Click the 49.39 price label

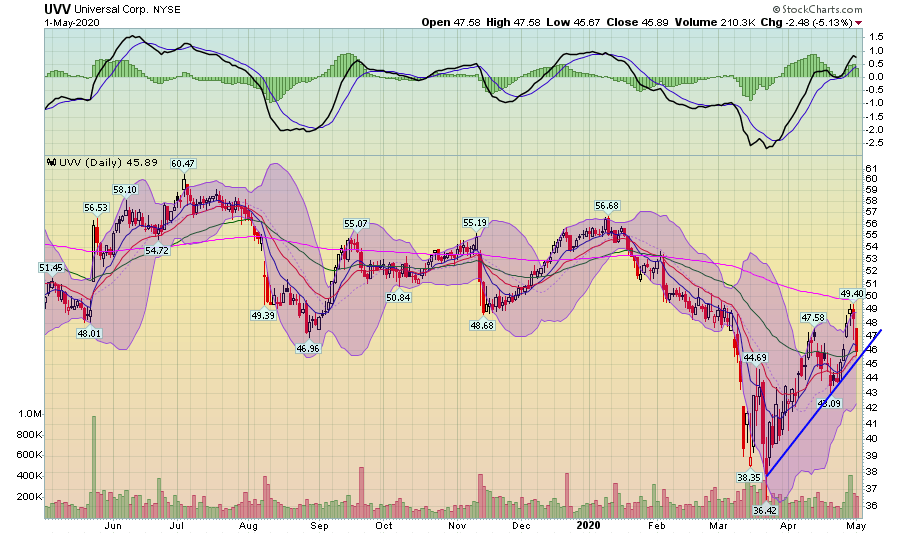click(x=263, y=315)
